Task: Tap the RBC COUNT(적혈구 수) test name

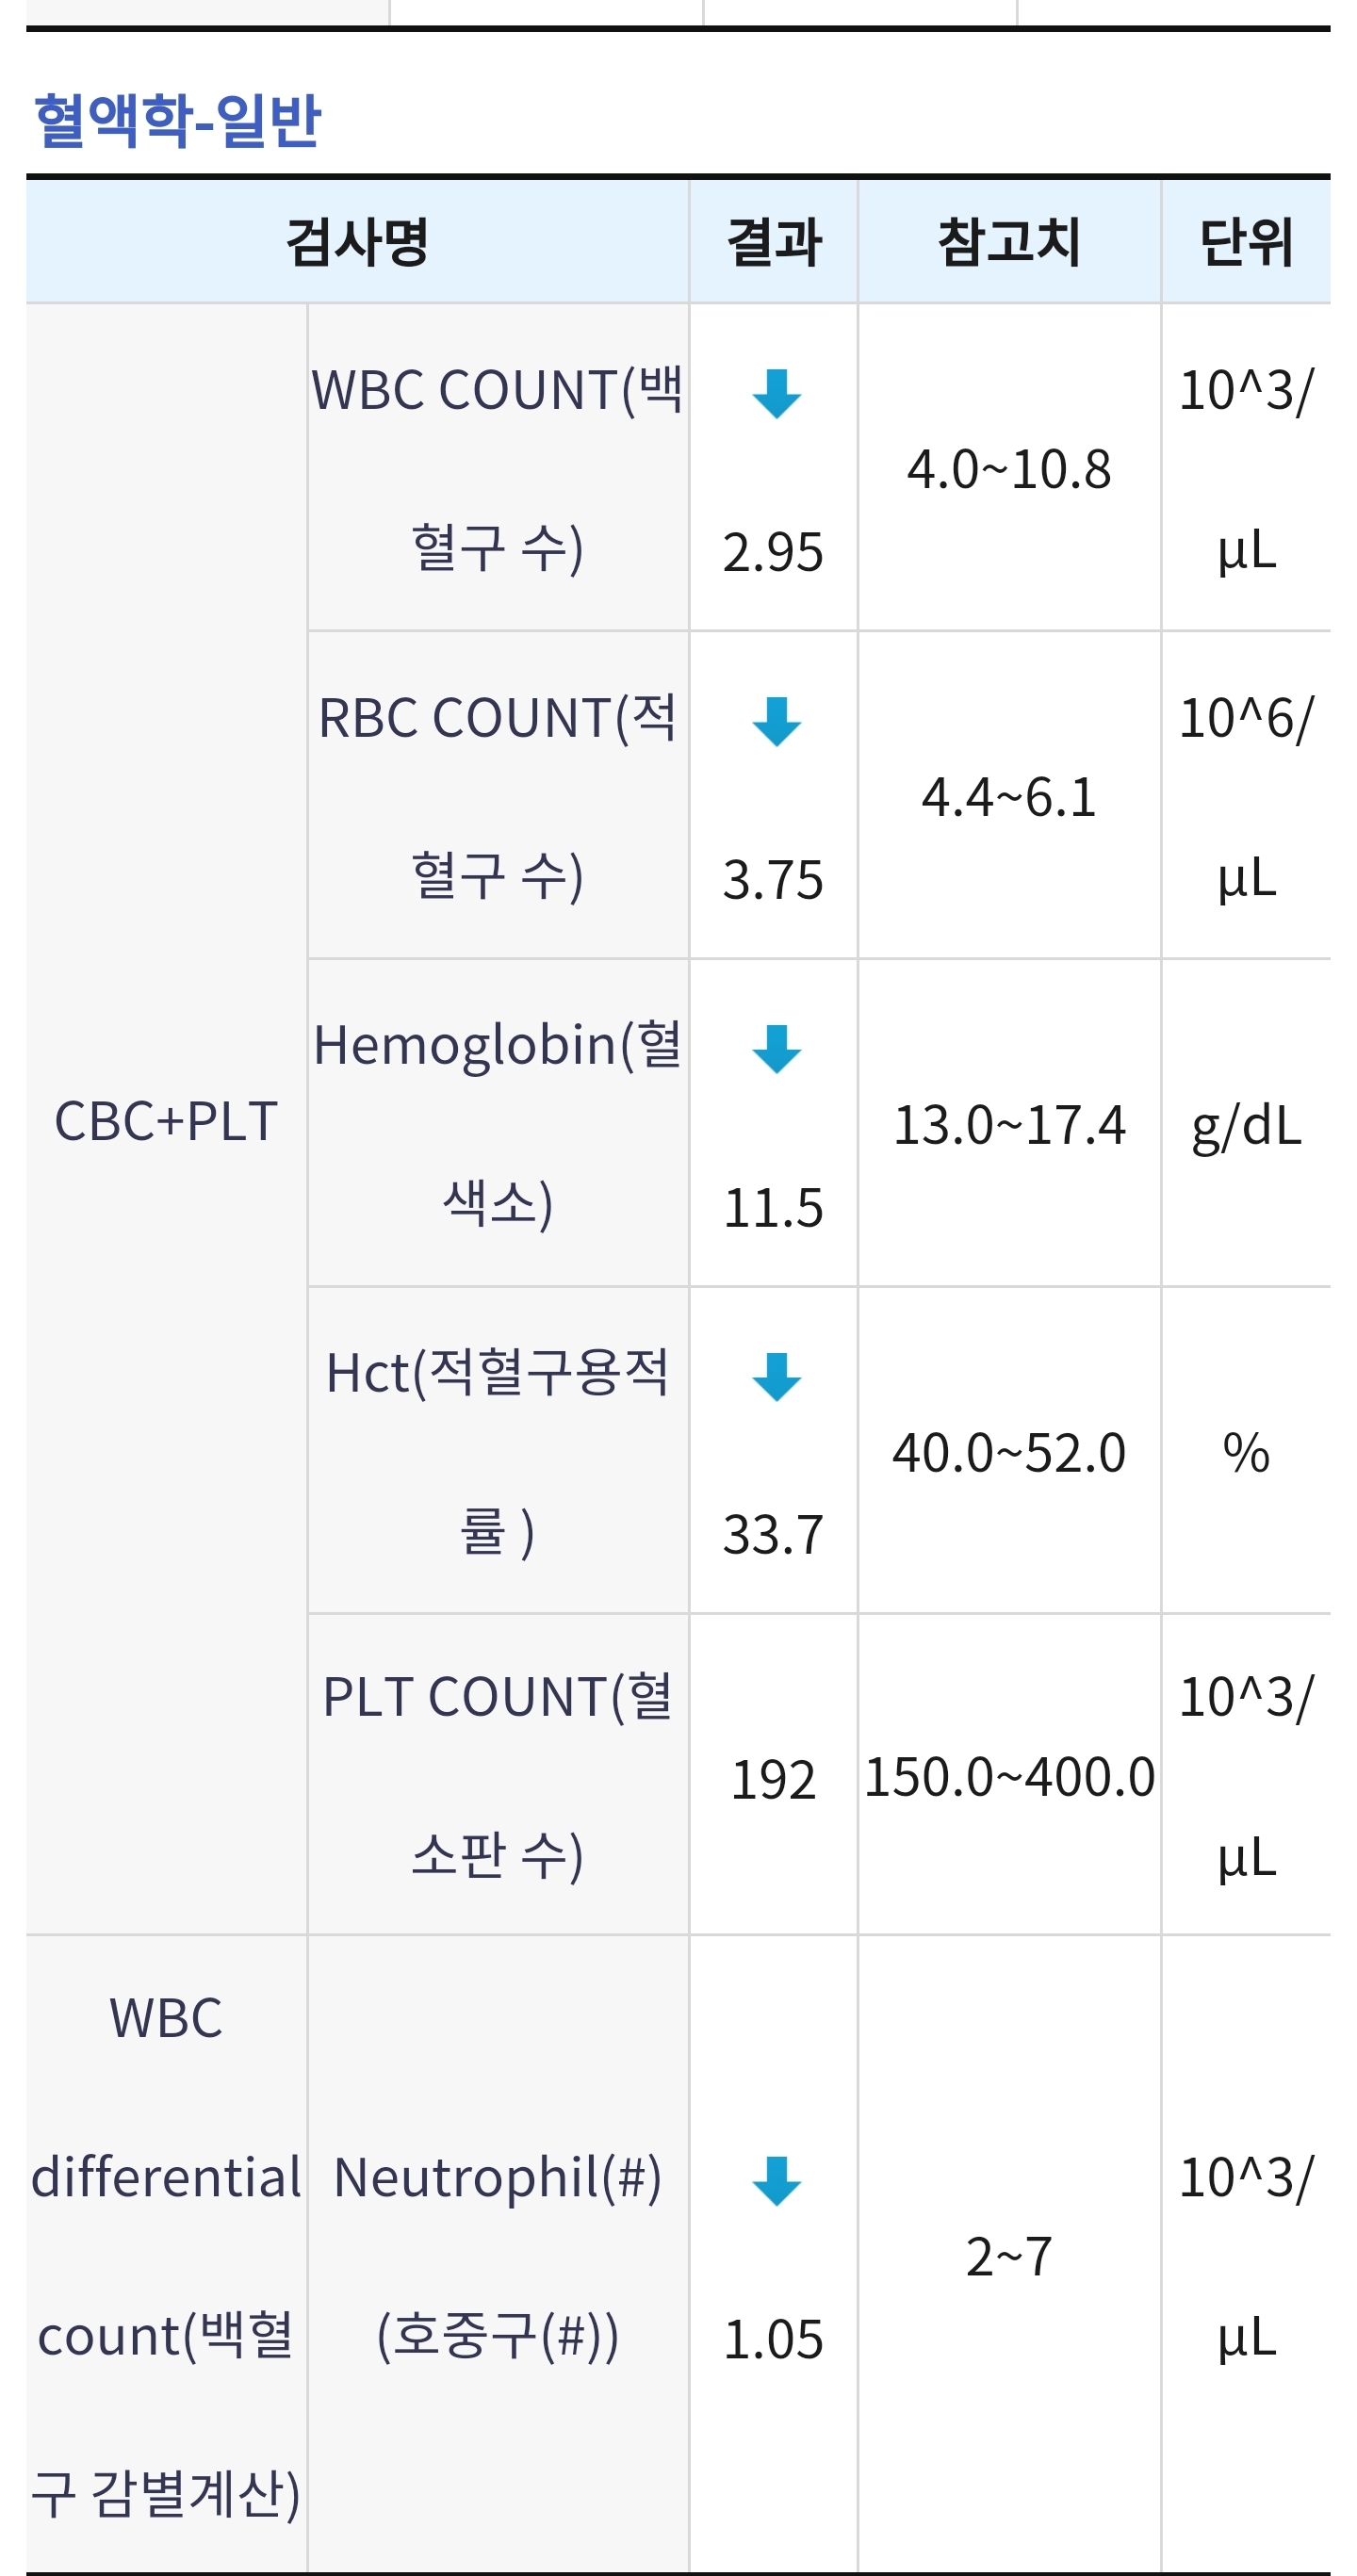Action: [x=498, y=796]
